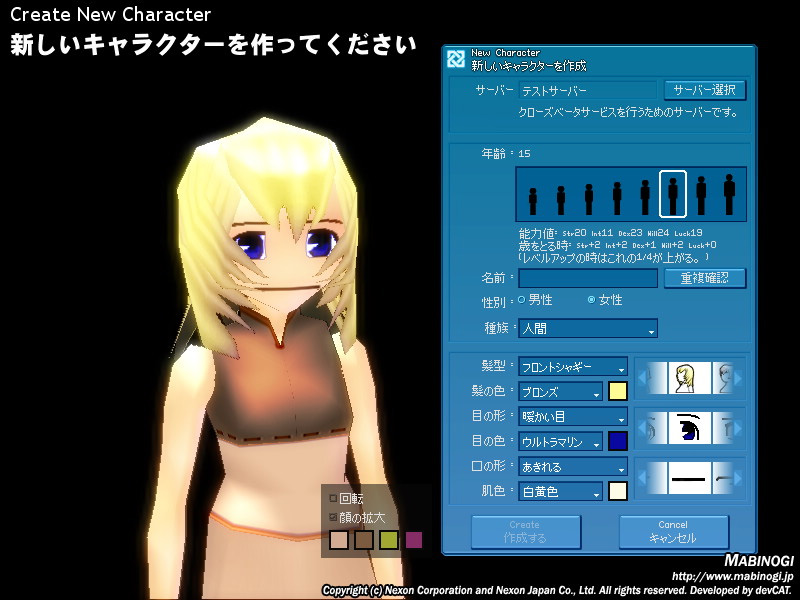This screenshot has width=800, height=600.
Task: Click the 名前 name input field
Action: 588,278
